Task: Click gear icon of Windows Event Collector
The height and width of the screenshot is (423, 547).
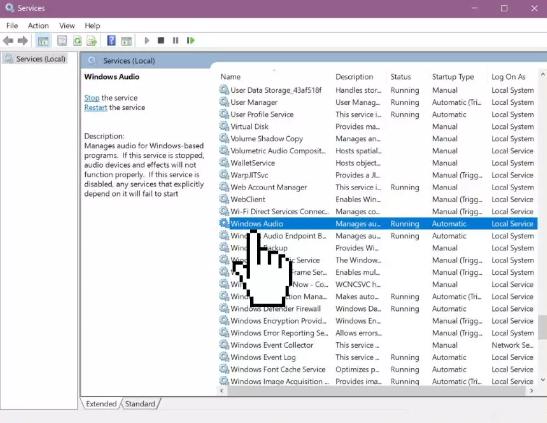Action: pos(224,345)
